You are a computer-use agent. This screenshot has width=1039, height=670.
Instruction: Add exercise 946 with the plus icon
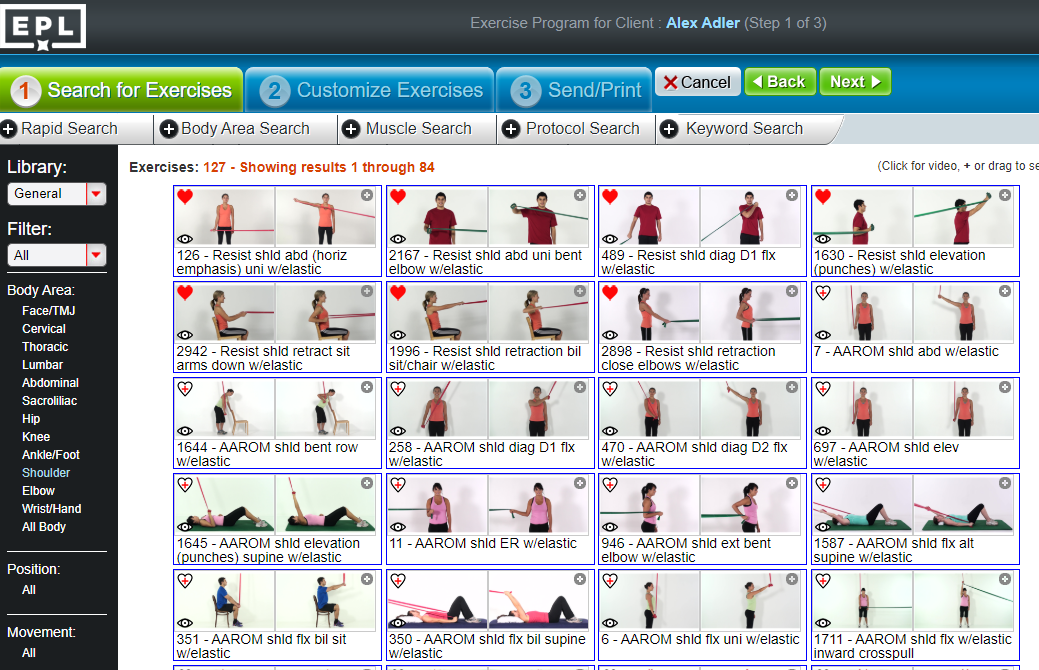pos(792,483)
